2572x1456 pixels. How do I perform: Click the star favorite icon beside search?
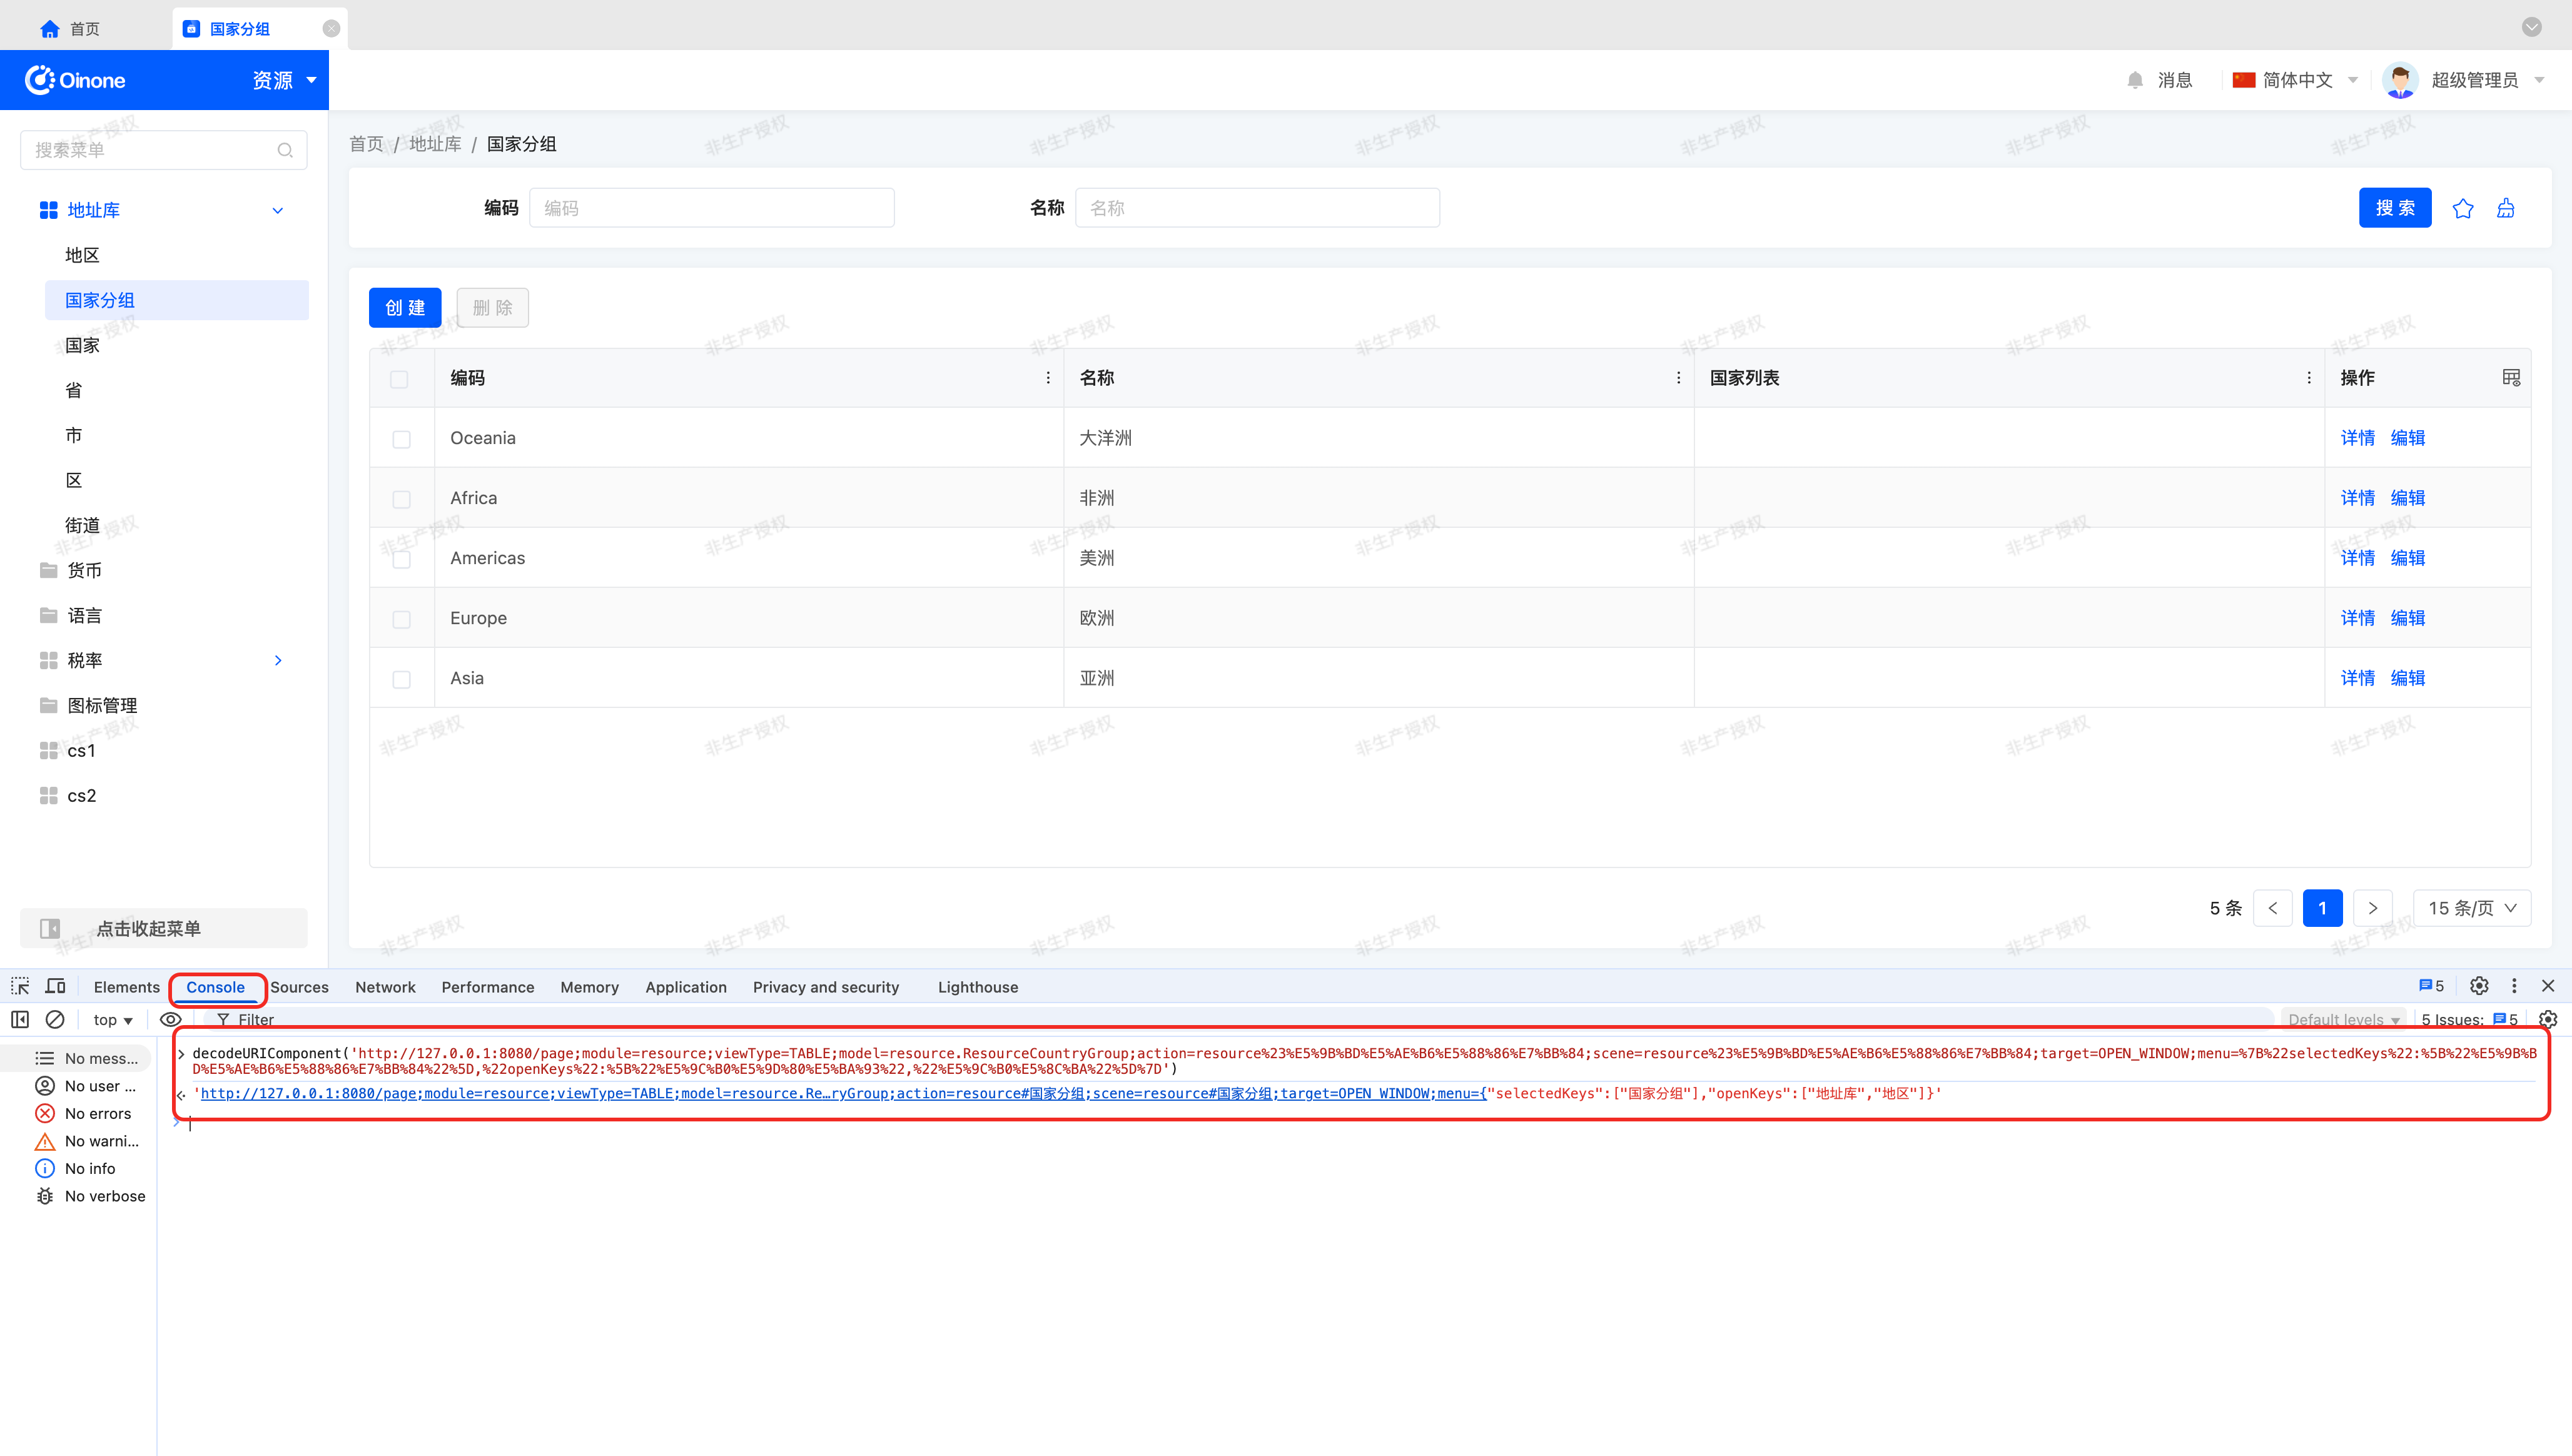[2462, 208]
